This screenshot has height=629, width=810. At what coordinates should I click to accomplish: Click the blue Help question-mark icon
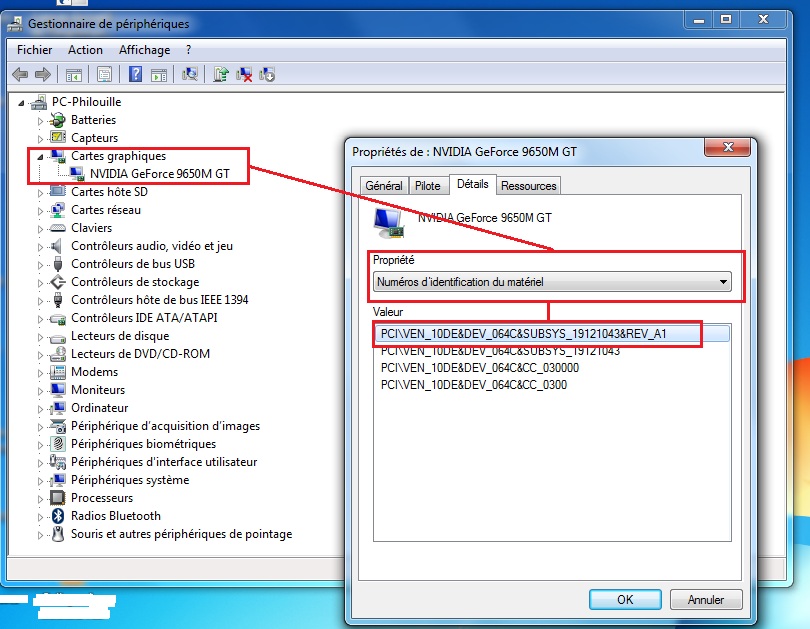[135, 74]
